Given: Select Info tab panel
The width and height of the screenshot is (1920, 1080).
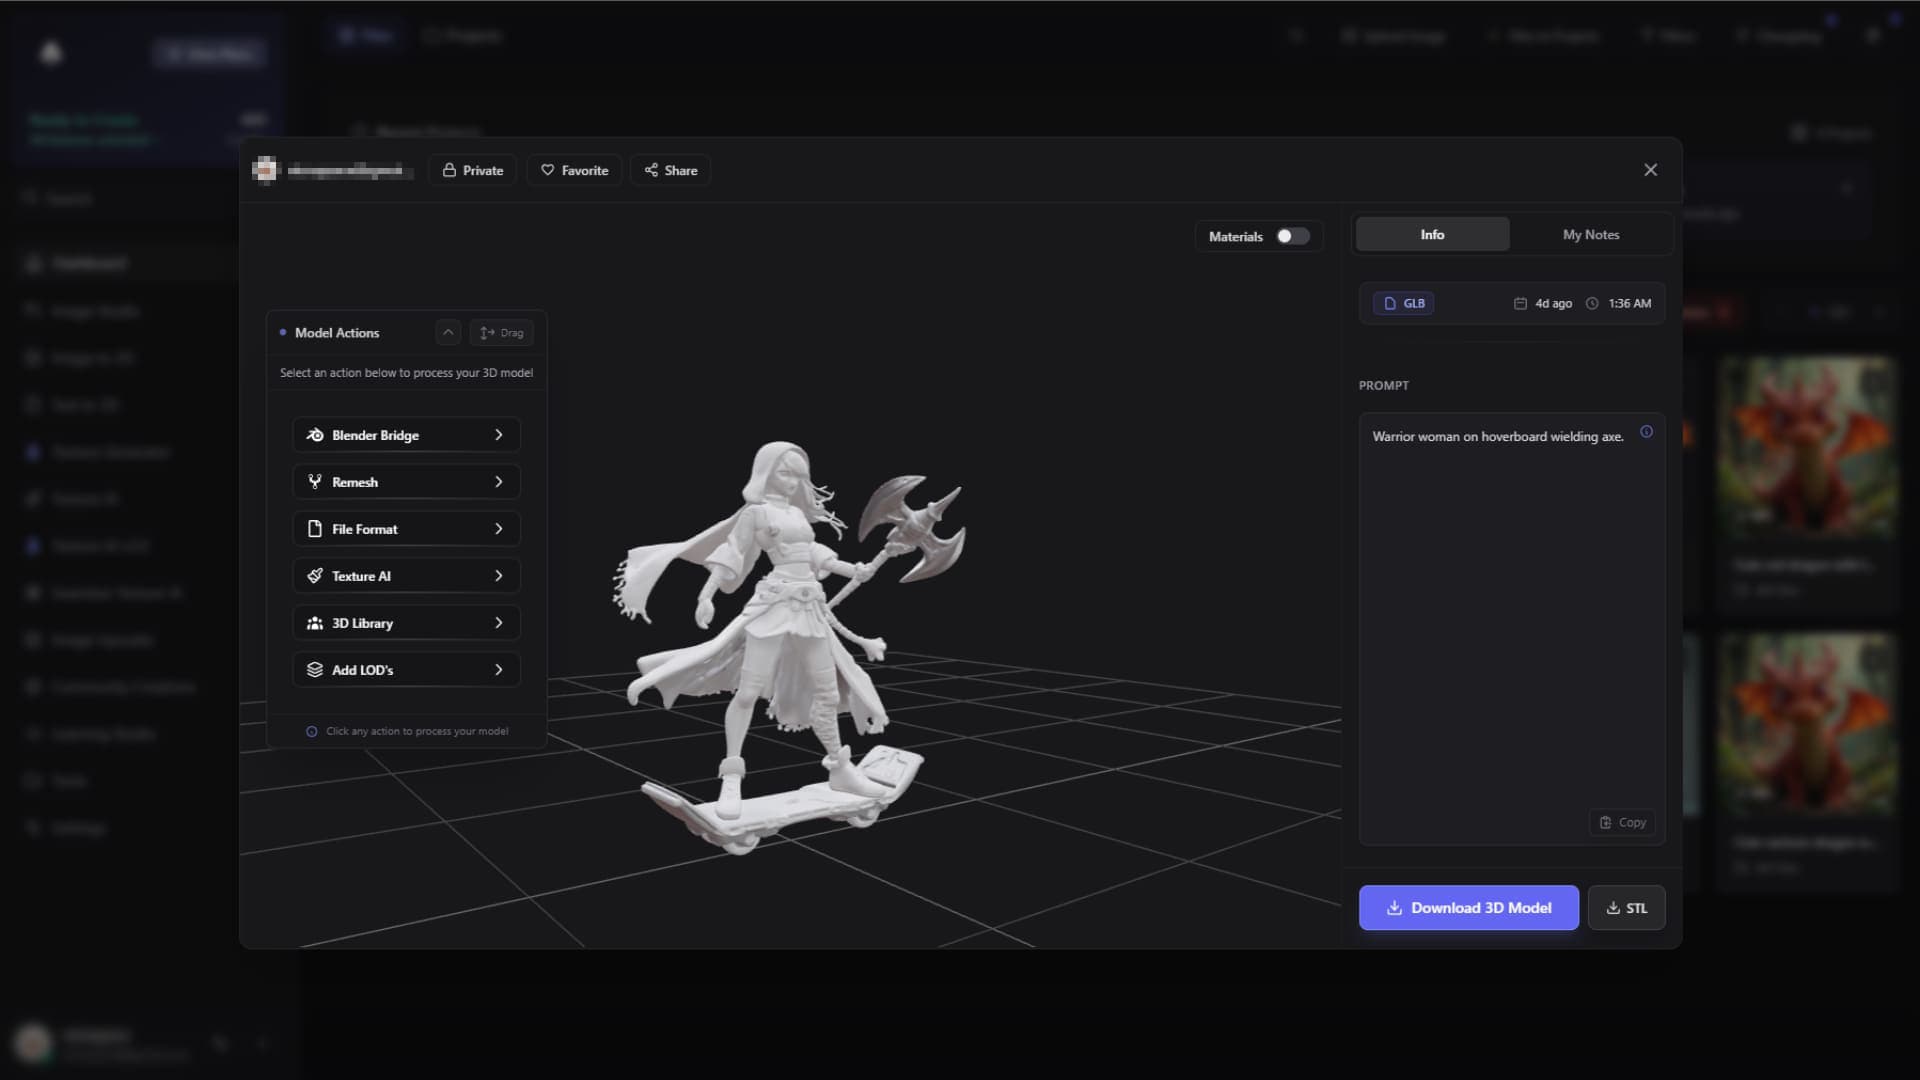Looking at the screenshot, I should click(1432, 233).
